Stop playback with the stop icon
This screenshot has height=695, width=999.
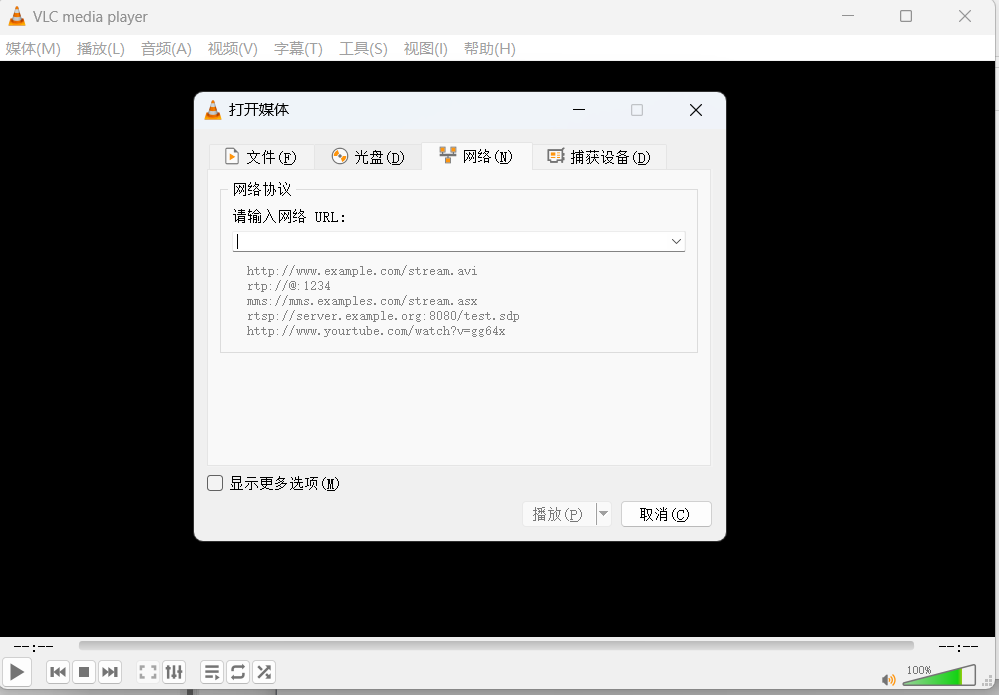(x=83, y=671)
